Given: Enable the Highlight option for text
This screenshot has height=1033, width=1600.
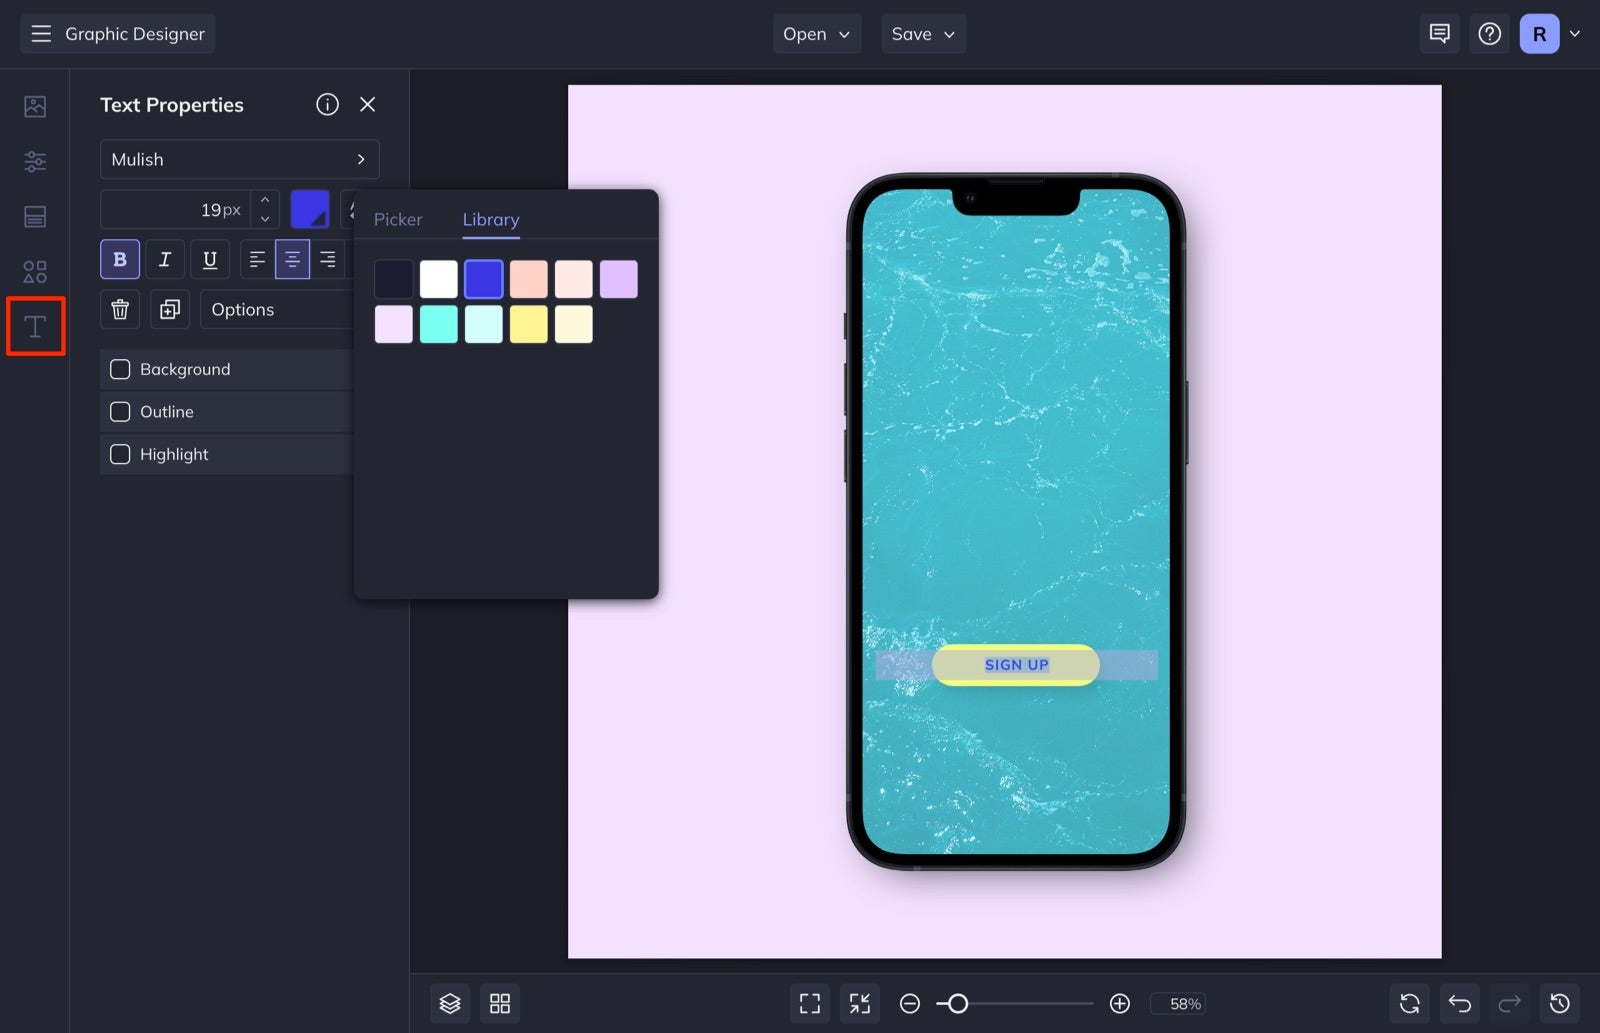Looking at the screenshot, I should (120, 454).
